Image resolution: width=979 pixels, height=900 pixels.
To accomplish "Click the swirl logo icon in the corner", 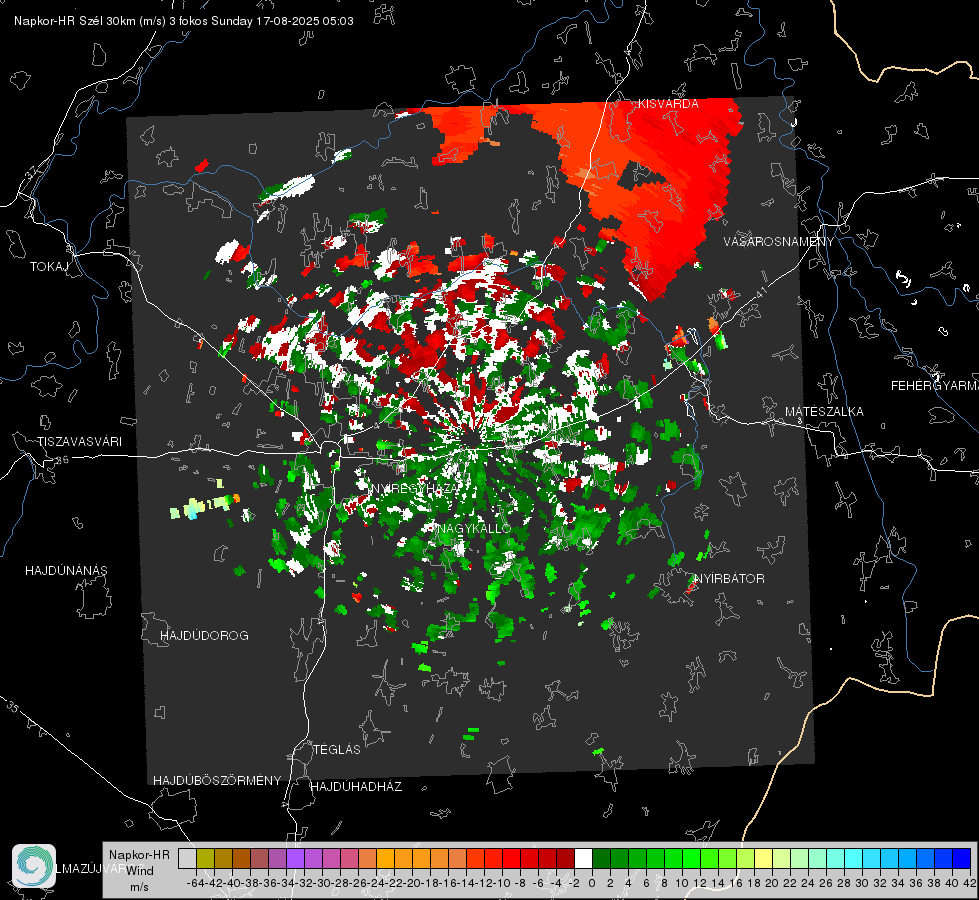I will tap(34, 866).
